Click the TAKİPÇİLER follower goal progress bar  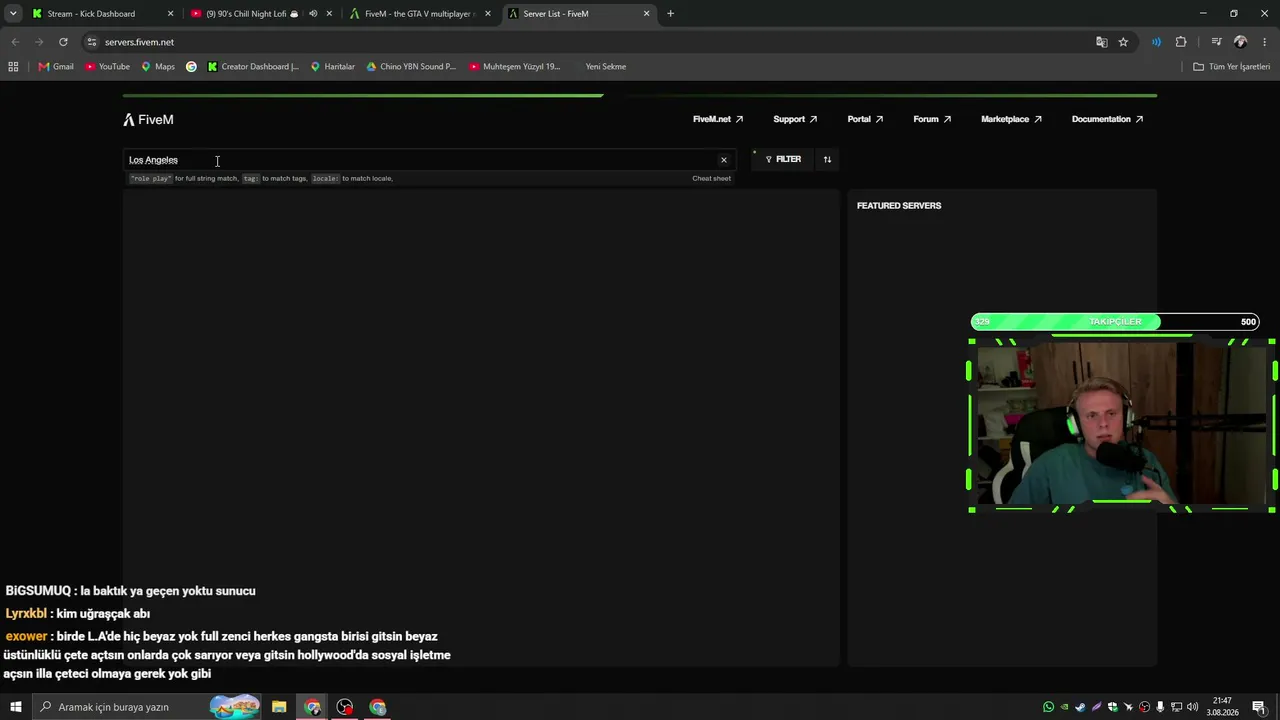[1115, 322]
